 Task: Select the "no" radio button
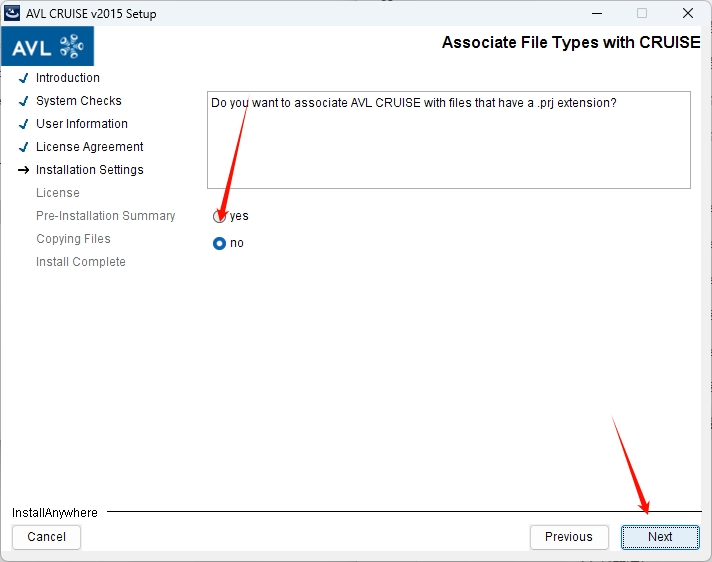click(x=219, y=243)
